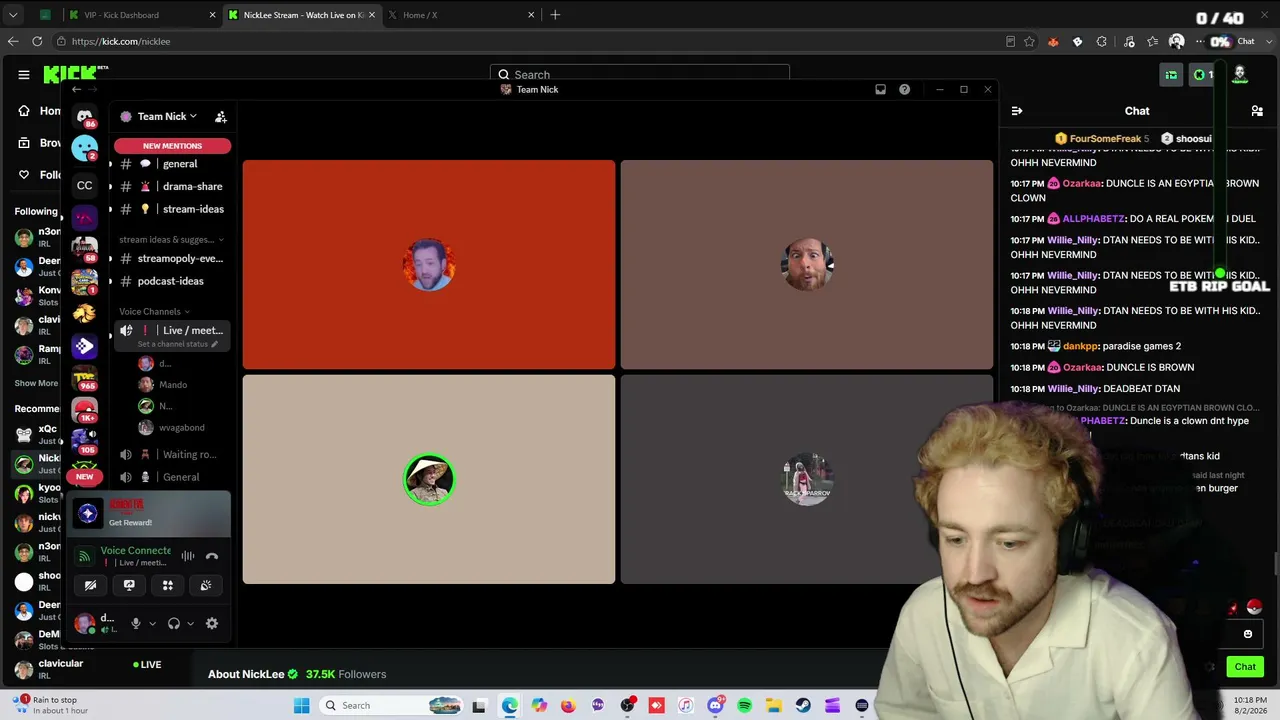Share your screen in Discord voice
This screenshot has height=720, width=1280.
tap(129, 585)
